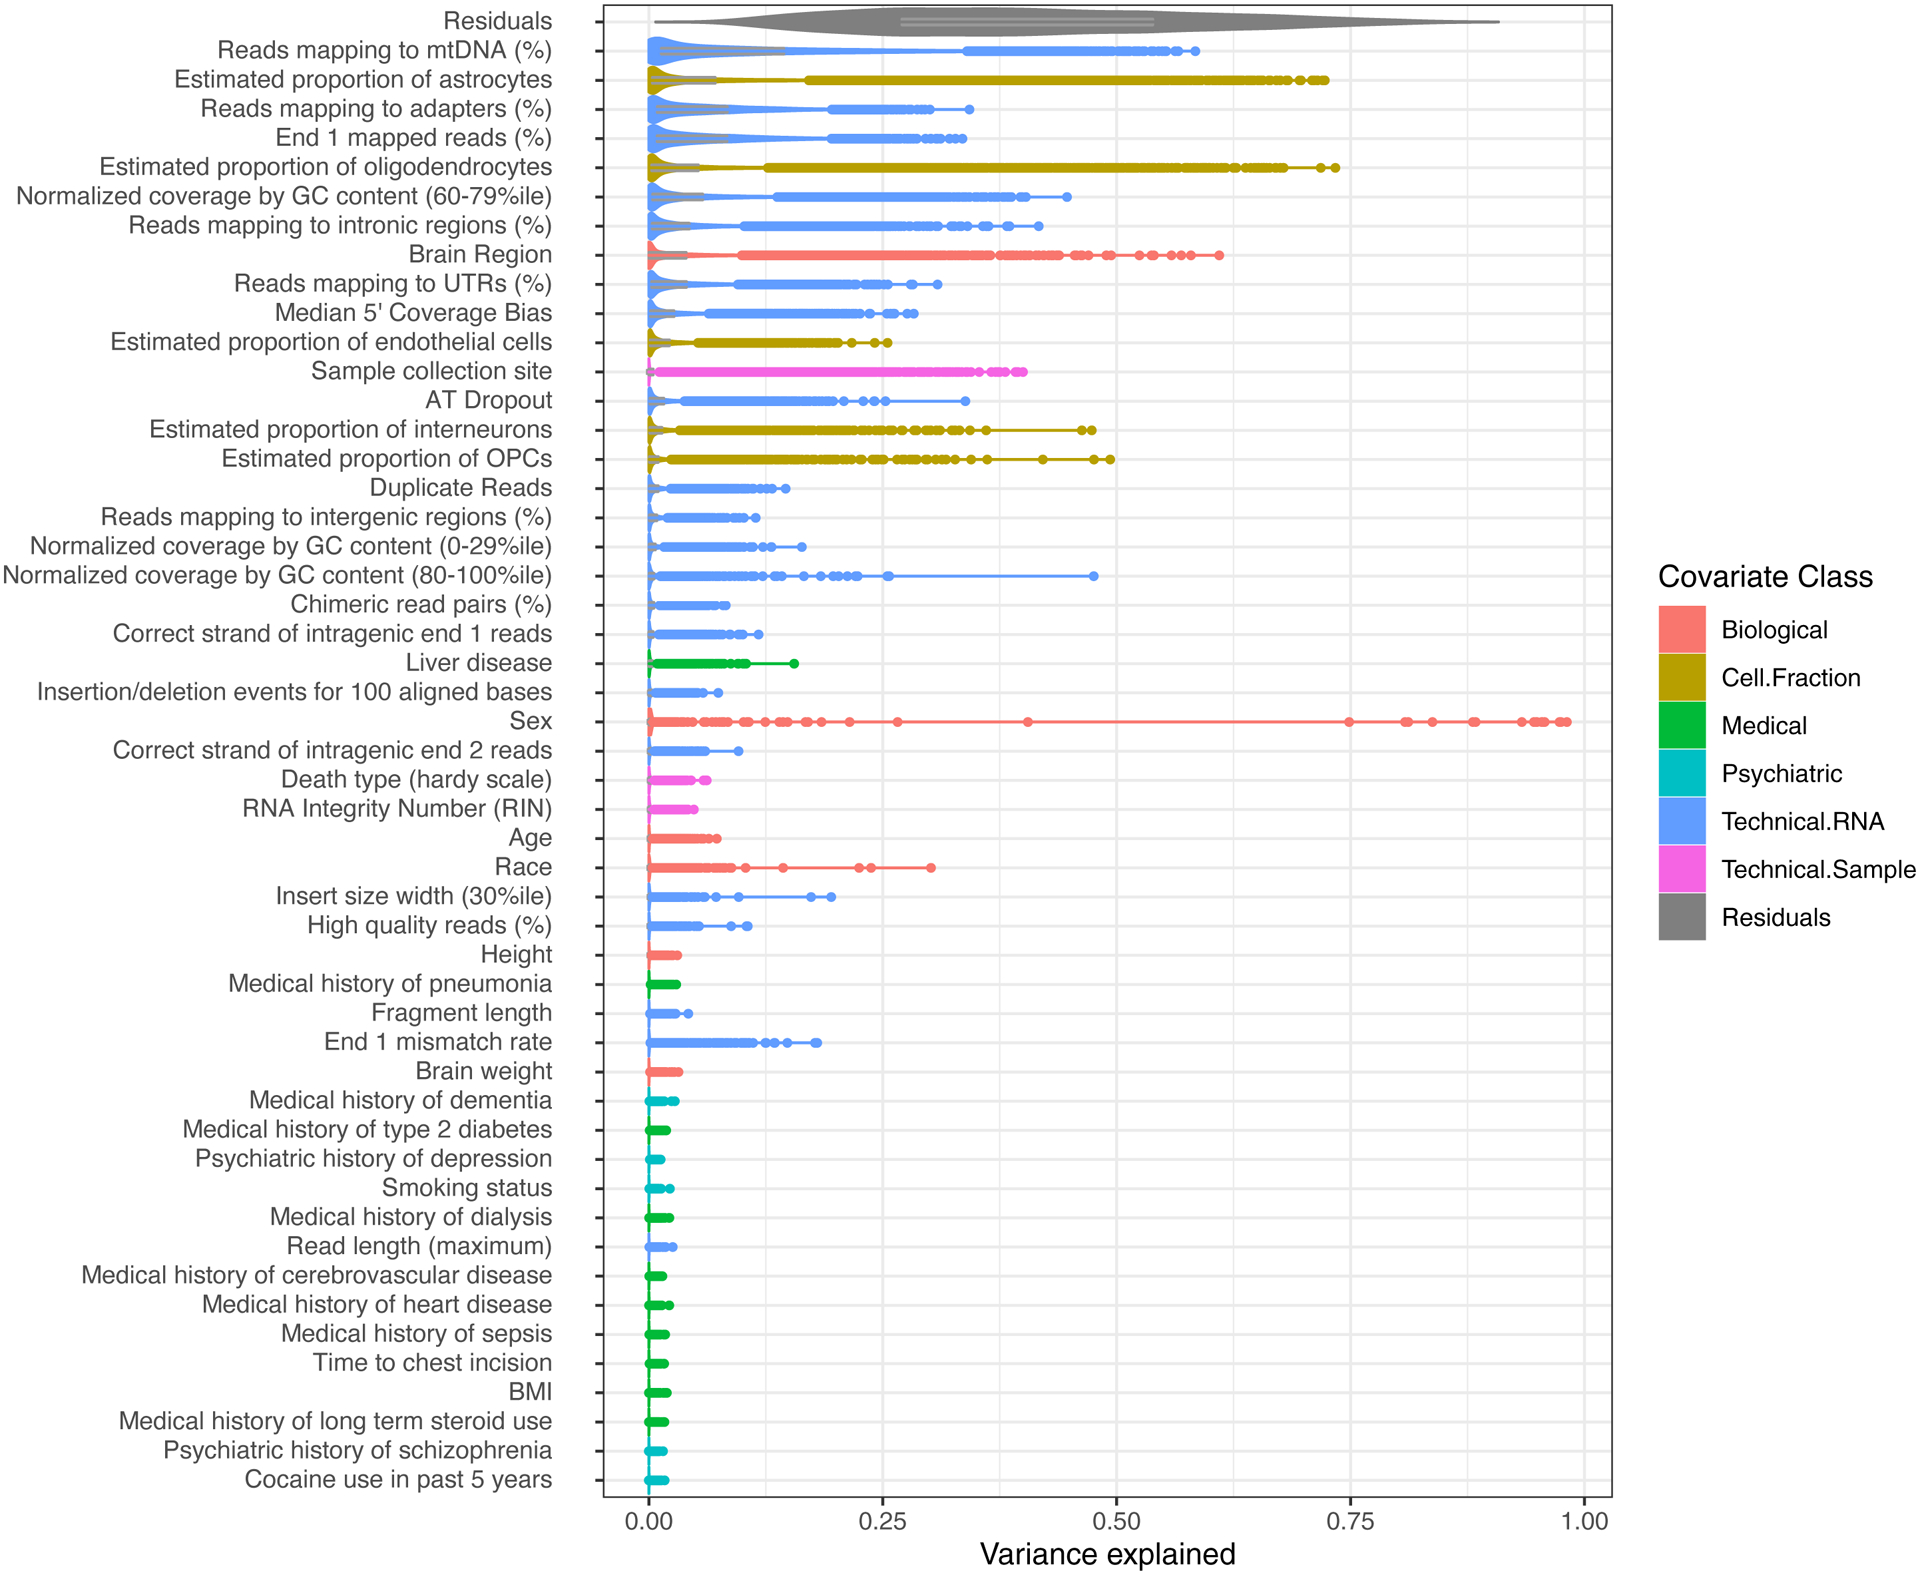Click the 'Reads mapping to mtDNA (%)' label
This screenshot has height=1575, width=1920.
(x=384, y=50)
